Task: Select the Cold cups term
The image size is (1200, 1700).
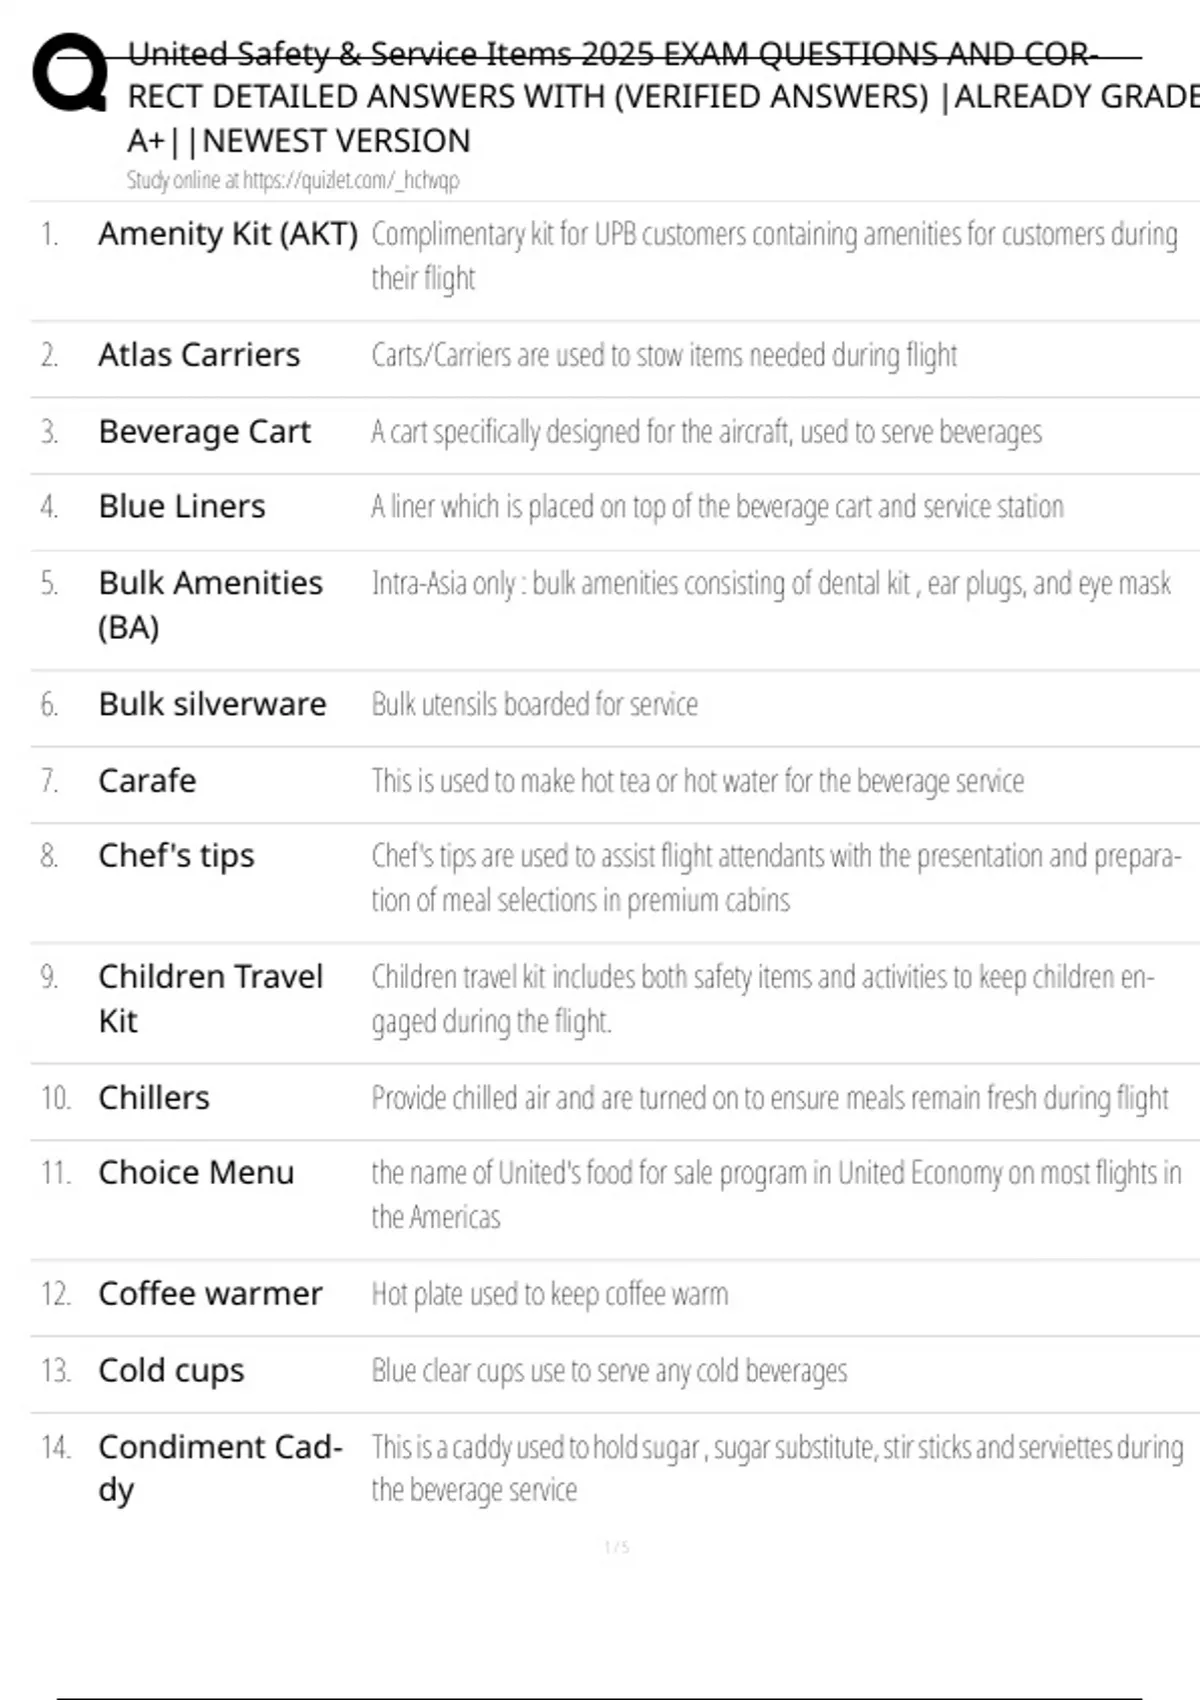Action: (171, 1370)
